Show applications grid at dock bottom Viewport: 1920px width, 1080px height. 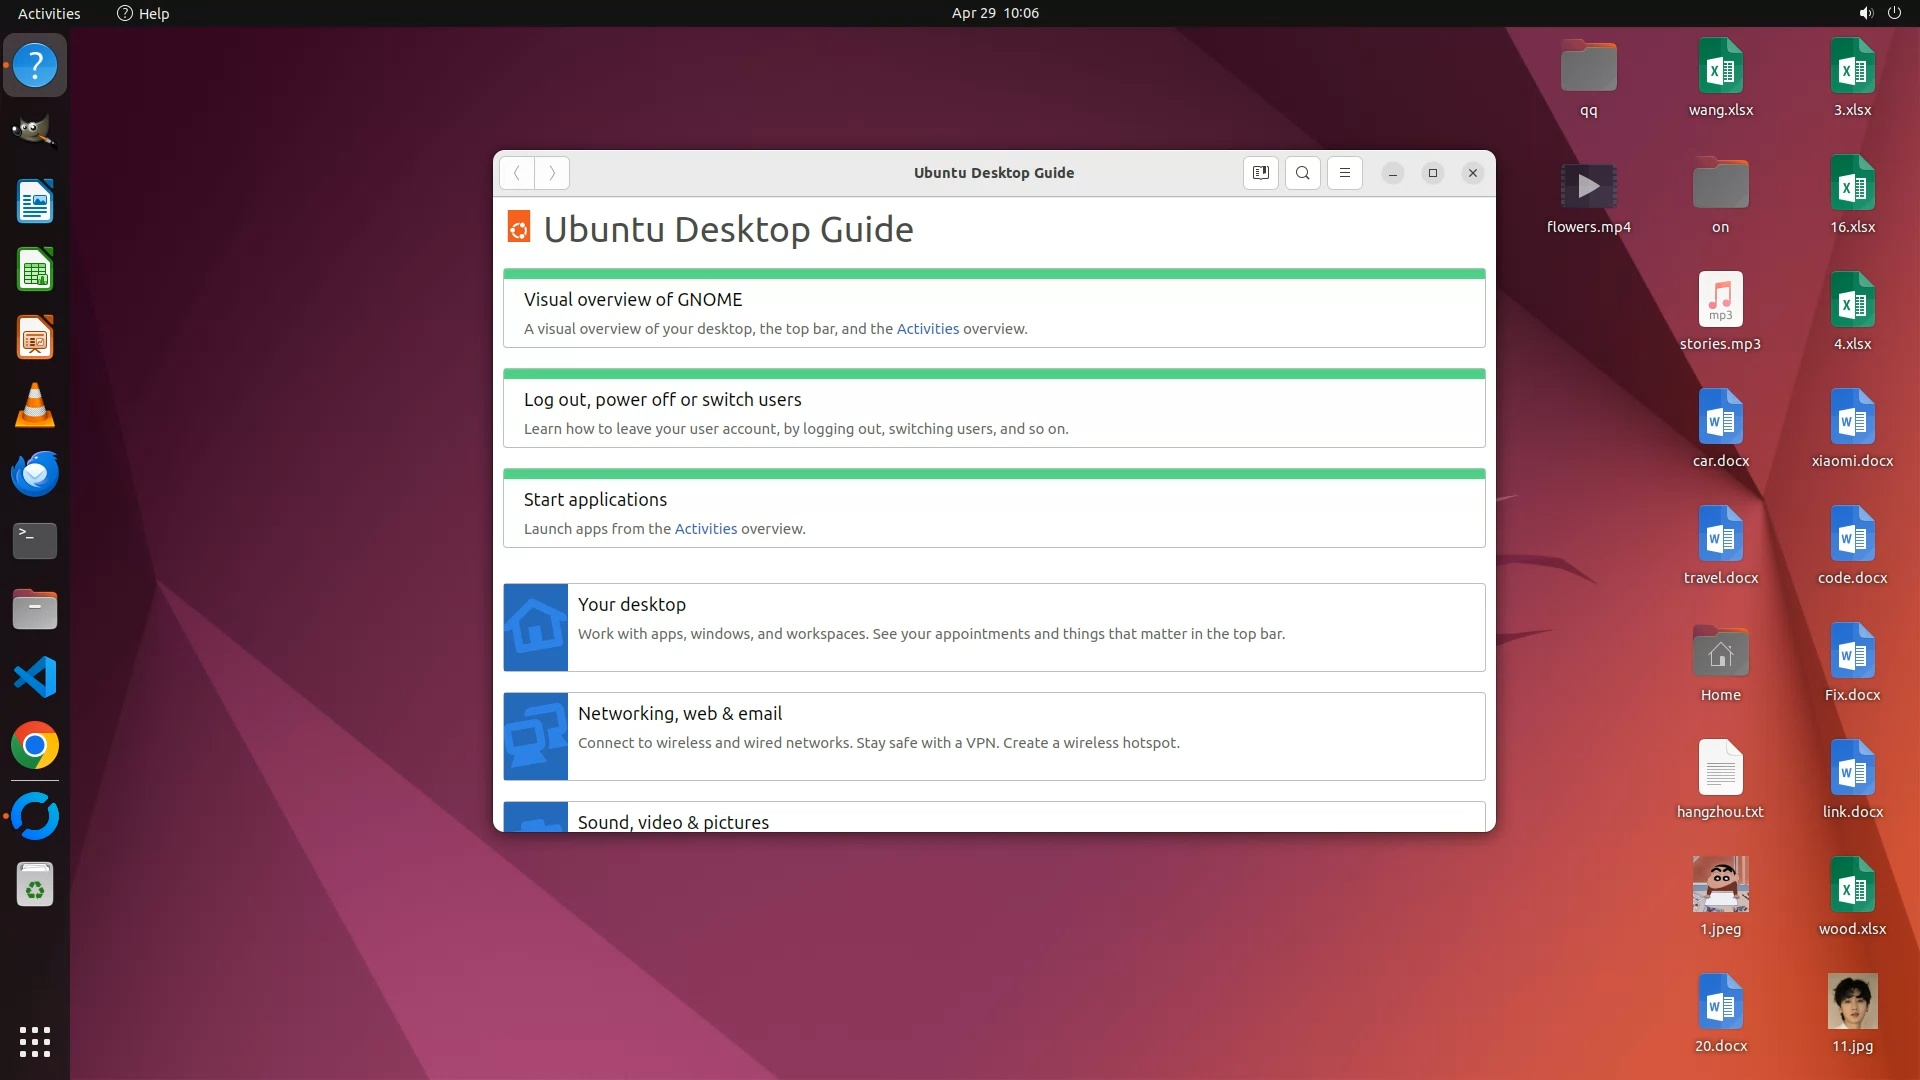[x=35, y=1041]
